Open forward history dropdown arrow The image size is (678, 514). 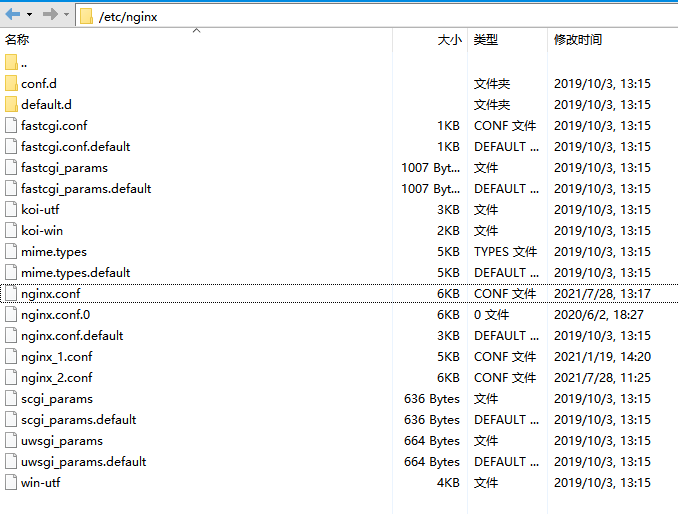tap(66, 14)
